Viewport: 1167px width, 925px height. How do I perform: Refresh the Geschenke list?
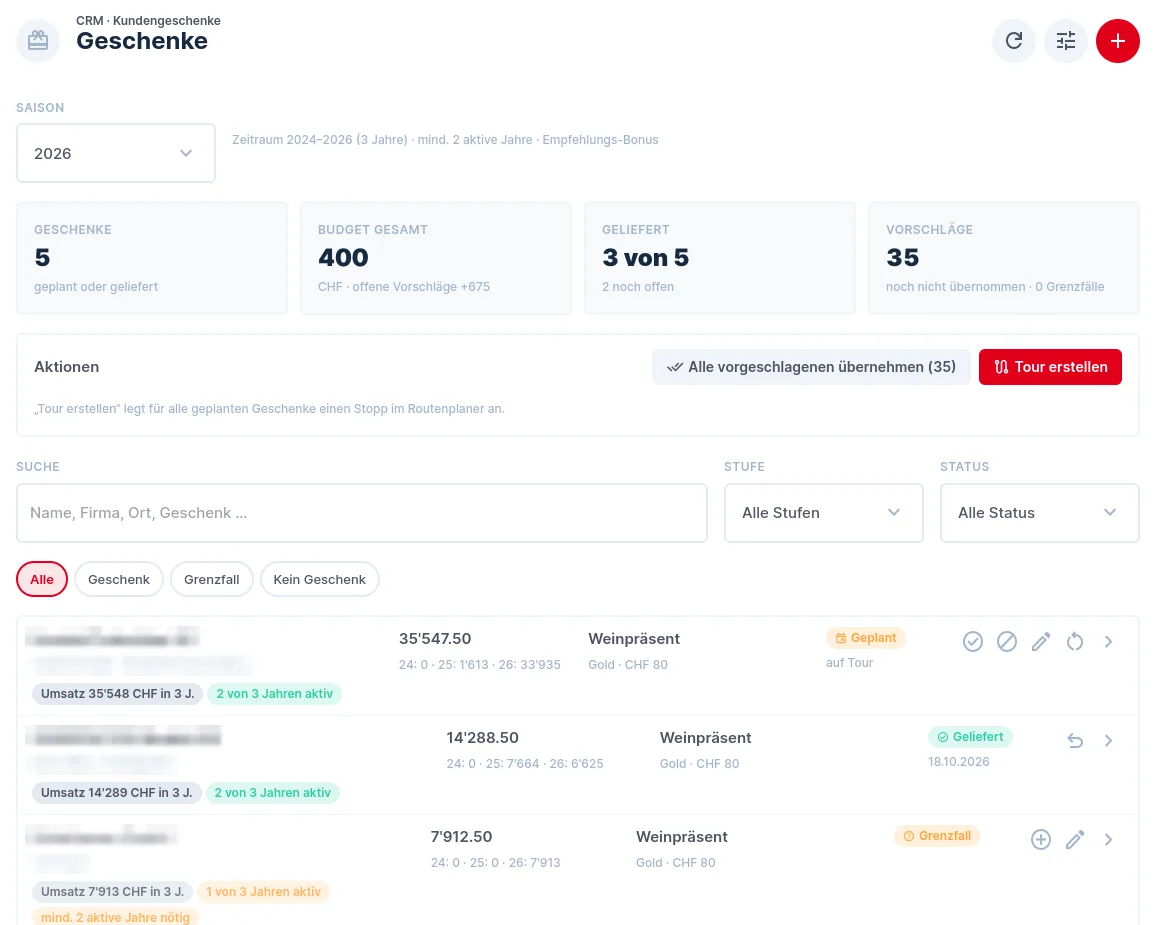tap(1014, 41)
